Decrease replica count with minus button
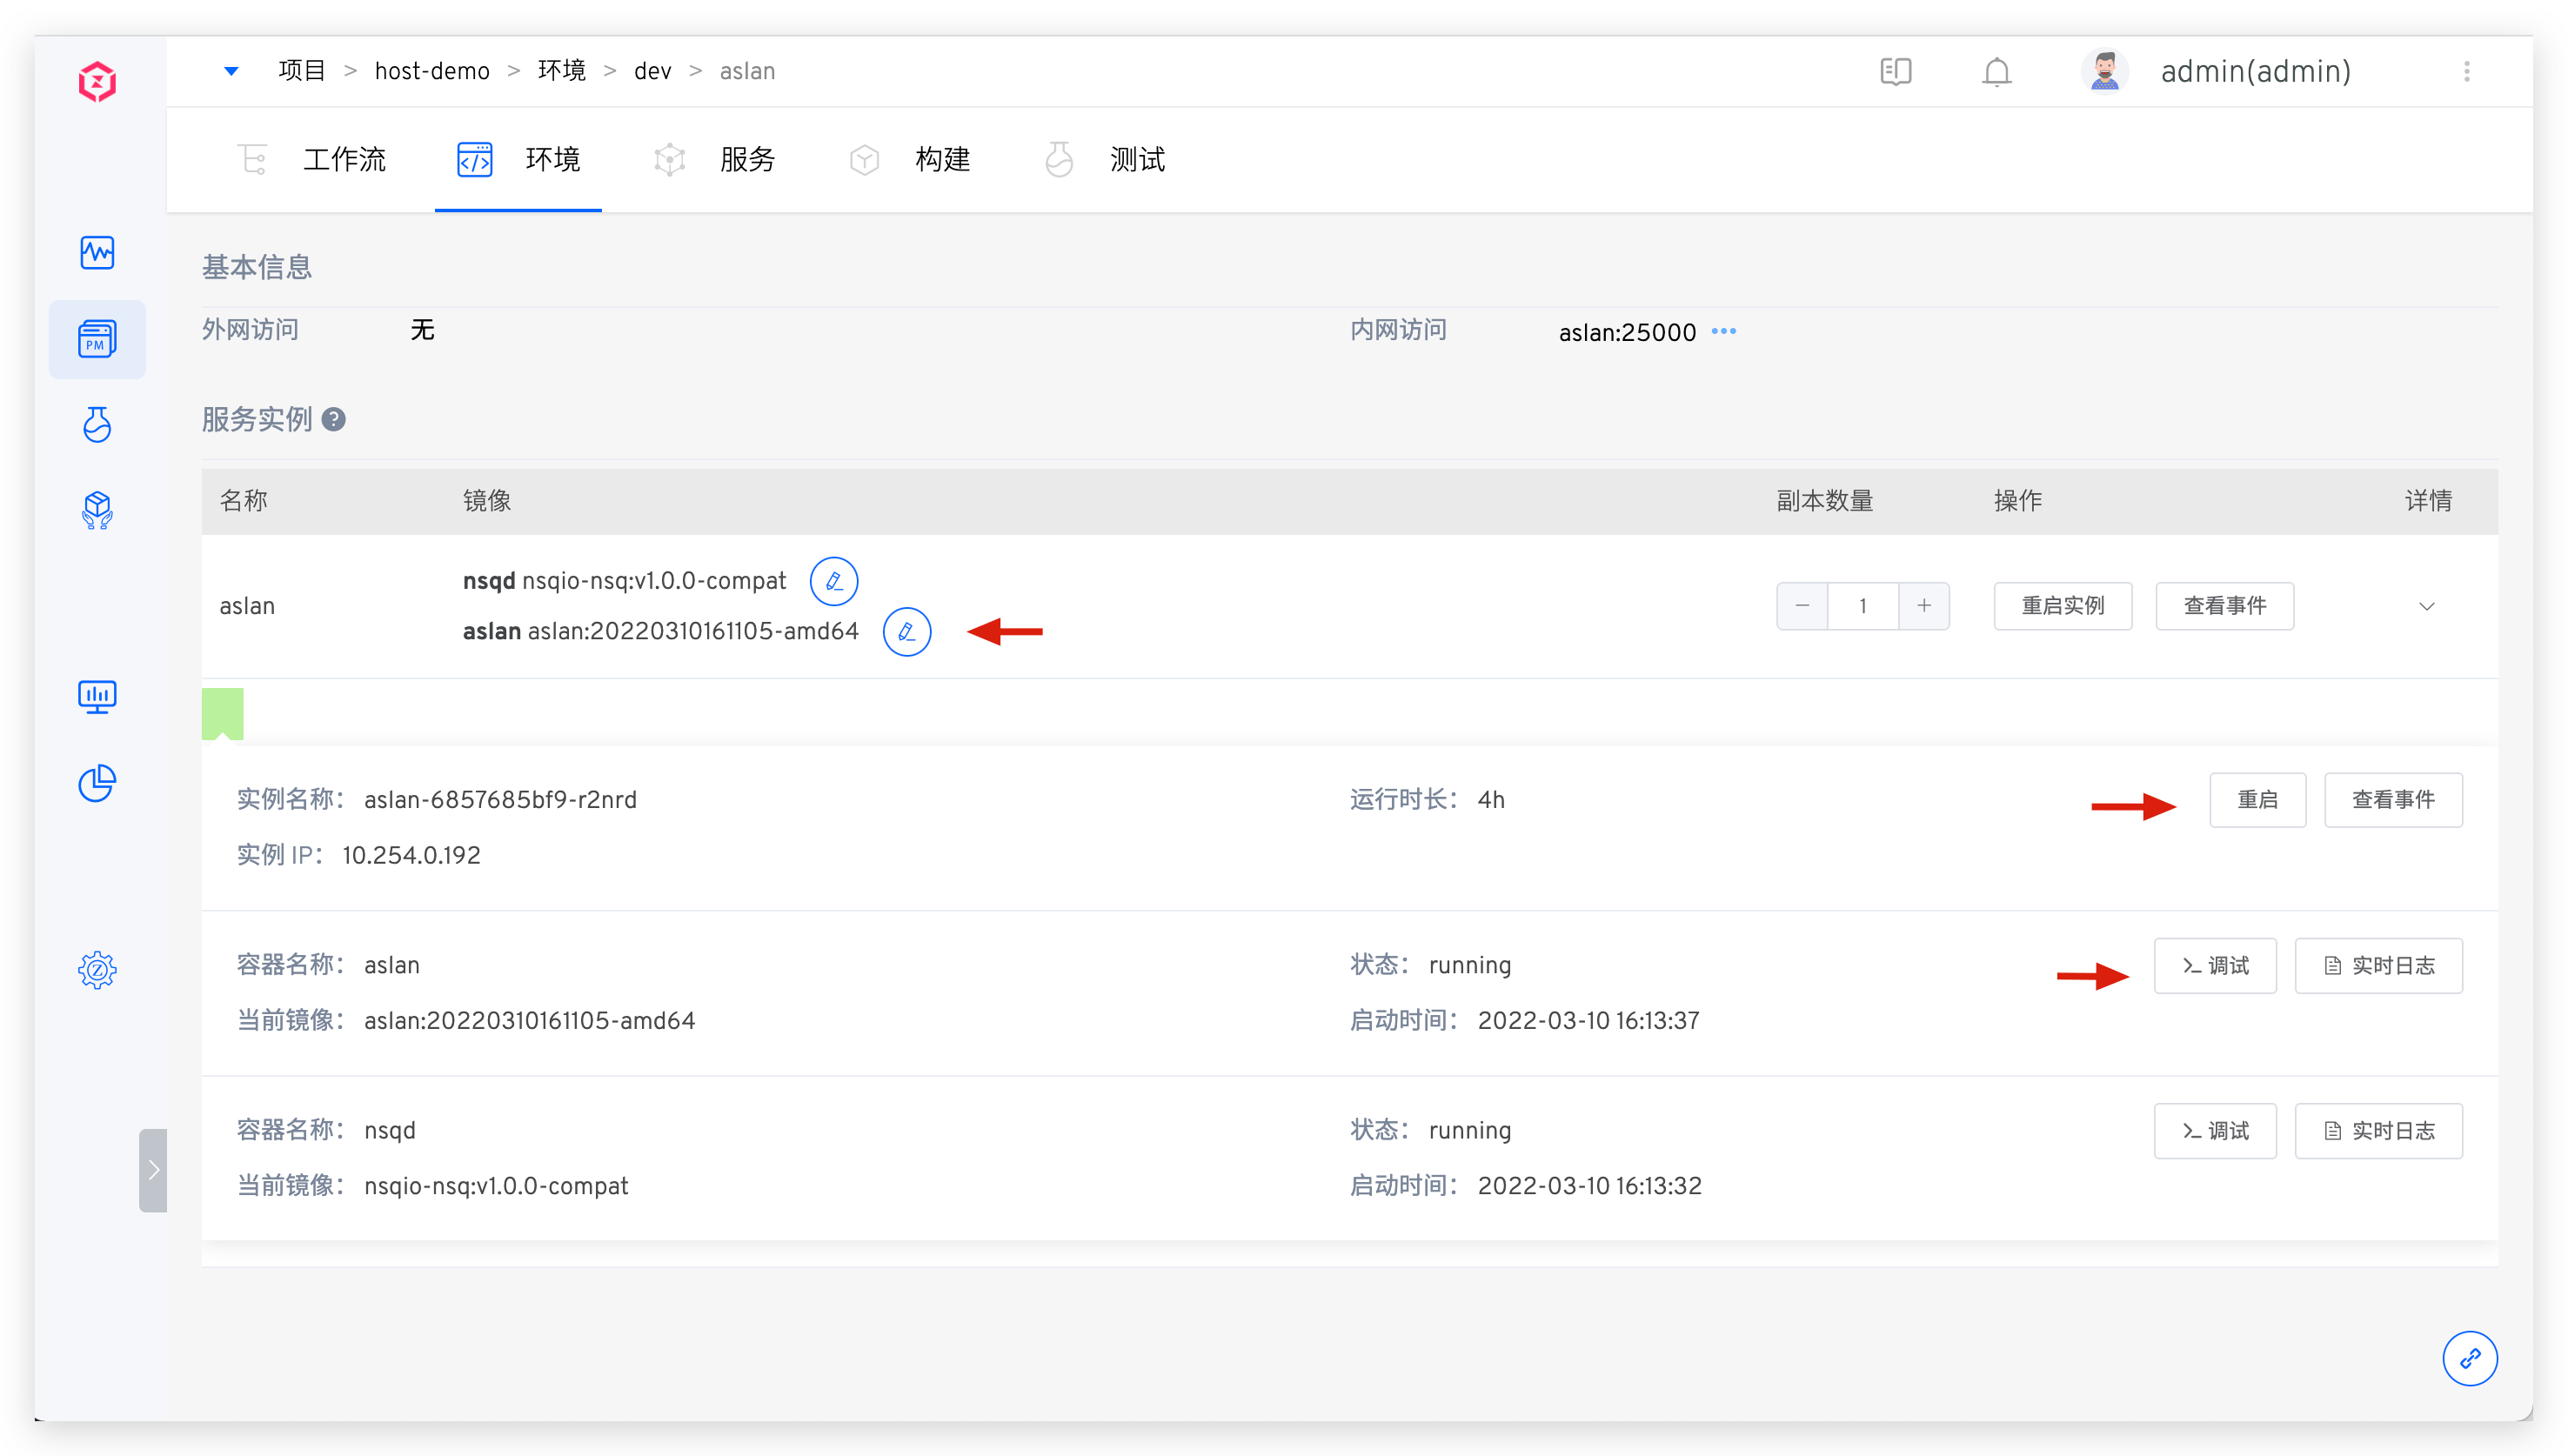 [x=1802, y=606]
